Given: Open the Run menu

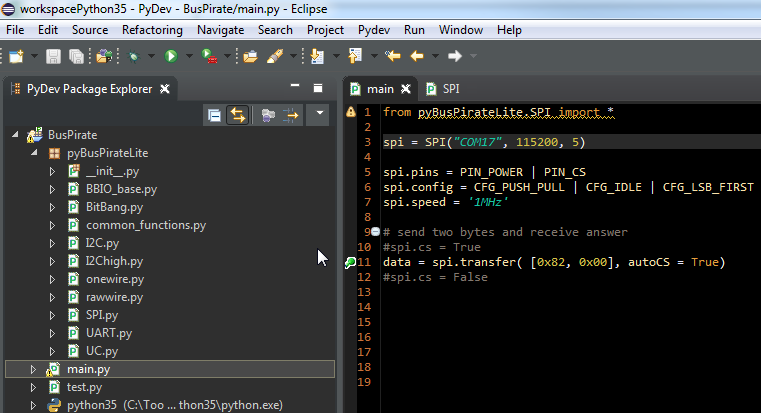Looking at the screenshot, I should click(414, 30).
